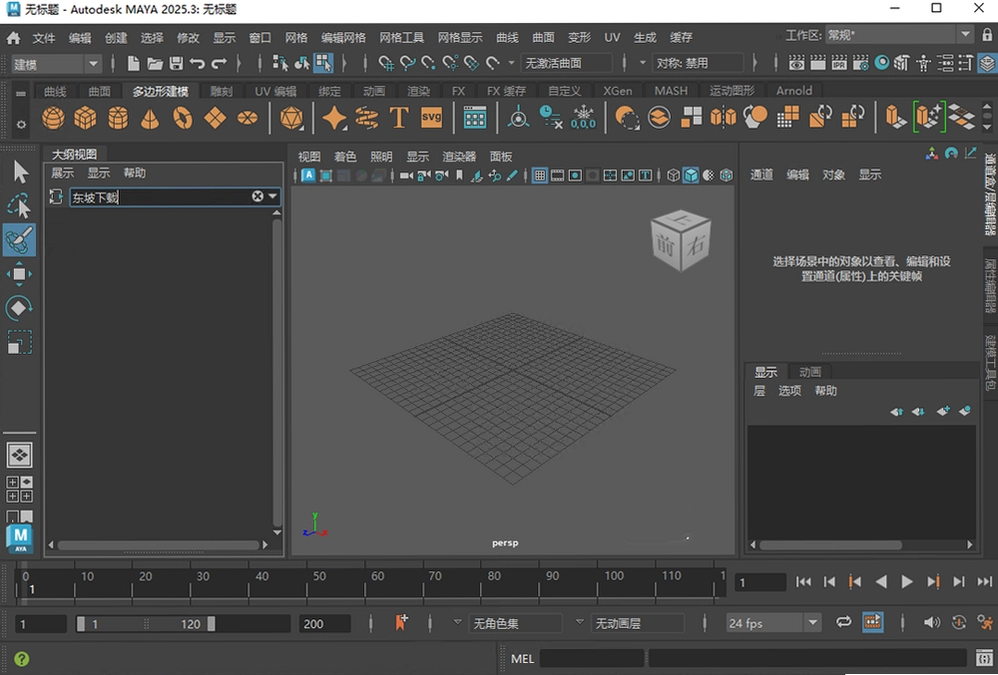Open the 建模 menu set dropdown
The width and height of the screenshot is (998, 675).
point(56,64)
